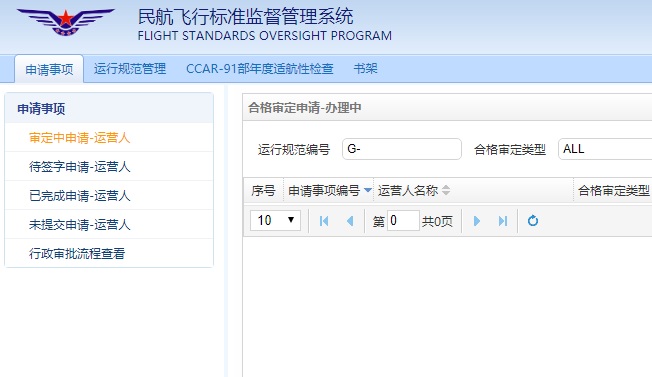Viewport: 652px width, 377px height.
Task: Click the 运行规范编号 input field with G-
Action: click(402, 149)
